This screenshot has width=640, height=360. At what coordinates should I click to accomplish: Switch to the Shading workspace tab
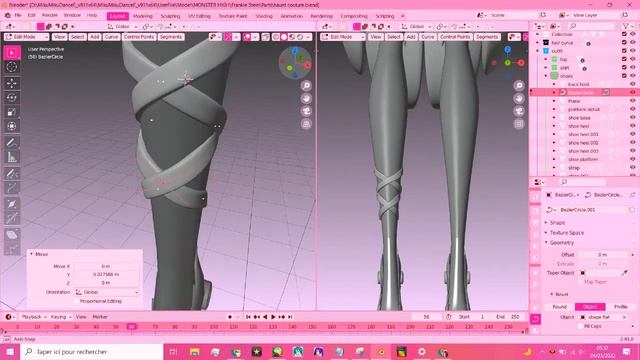(x=264, y=16)
